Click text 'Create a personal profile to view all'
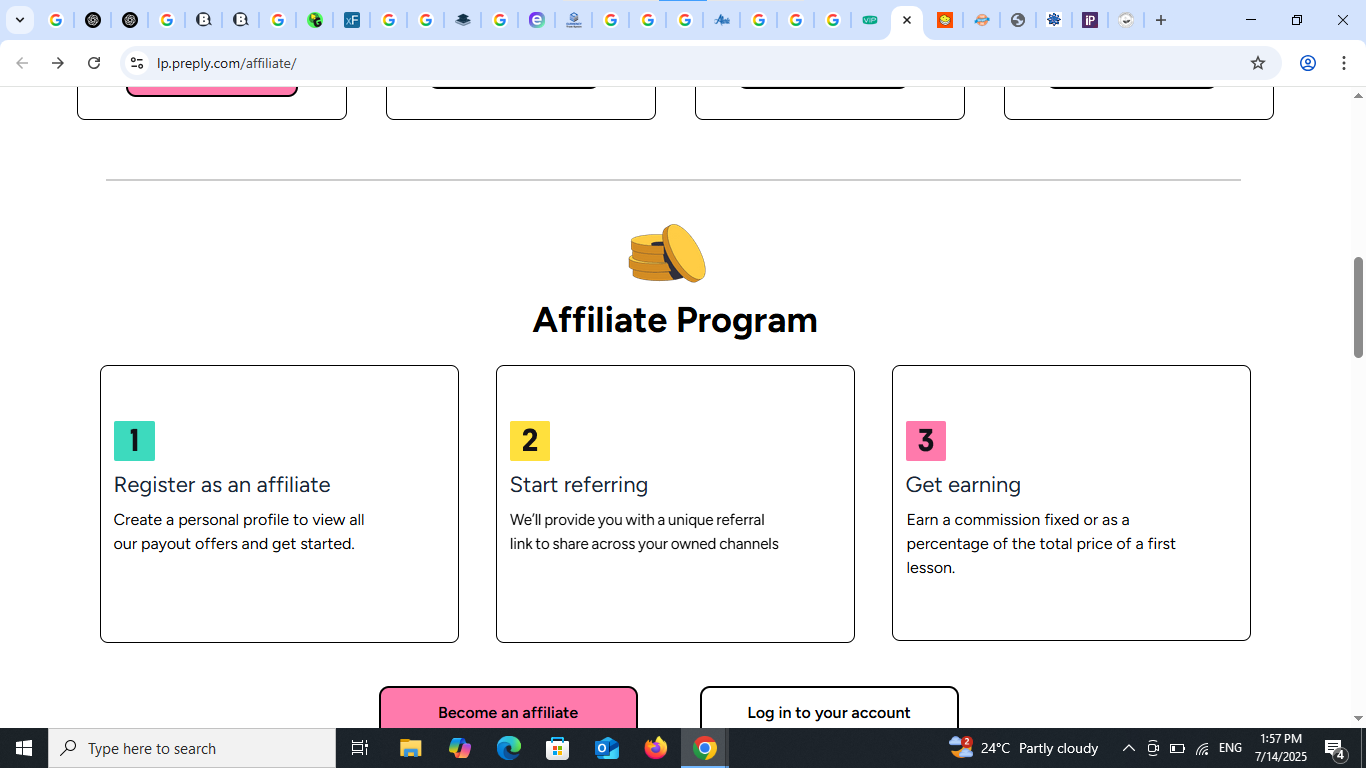The width and height of the screenshot is (1366, 768). 239,520
